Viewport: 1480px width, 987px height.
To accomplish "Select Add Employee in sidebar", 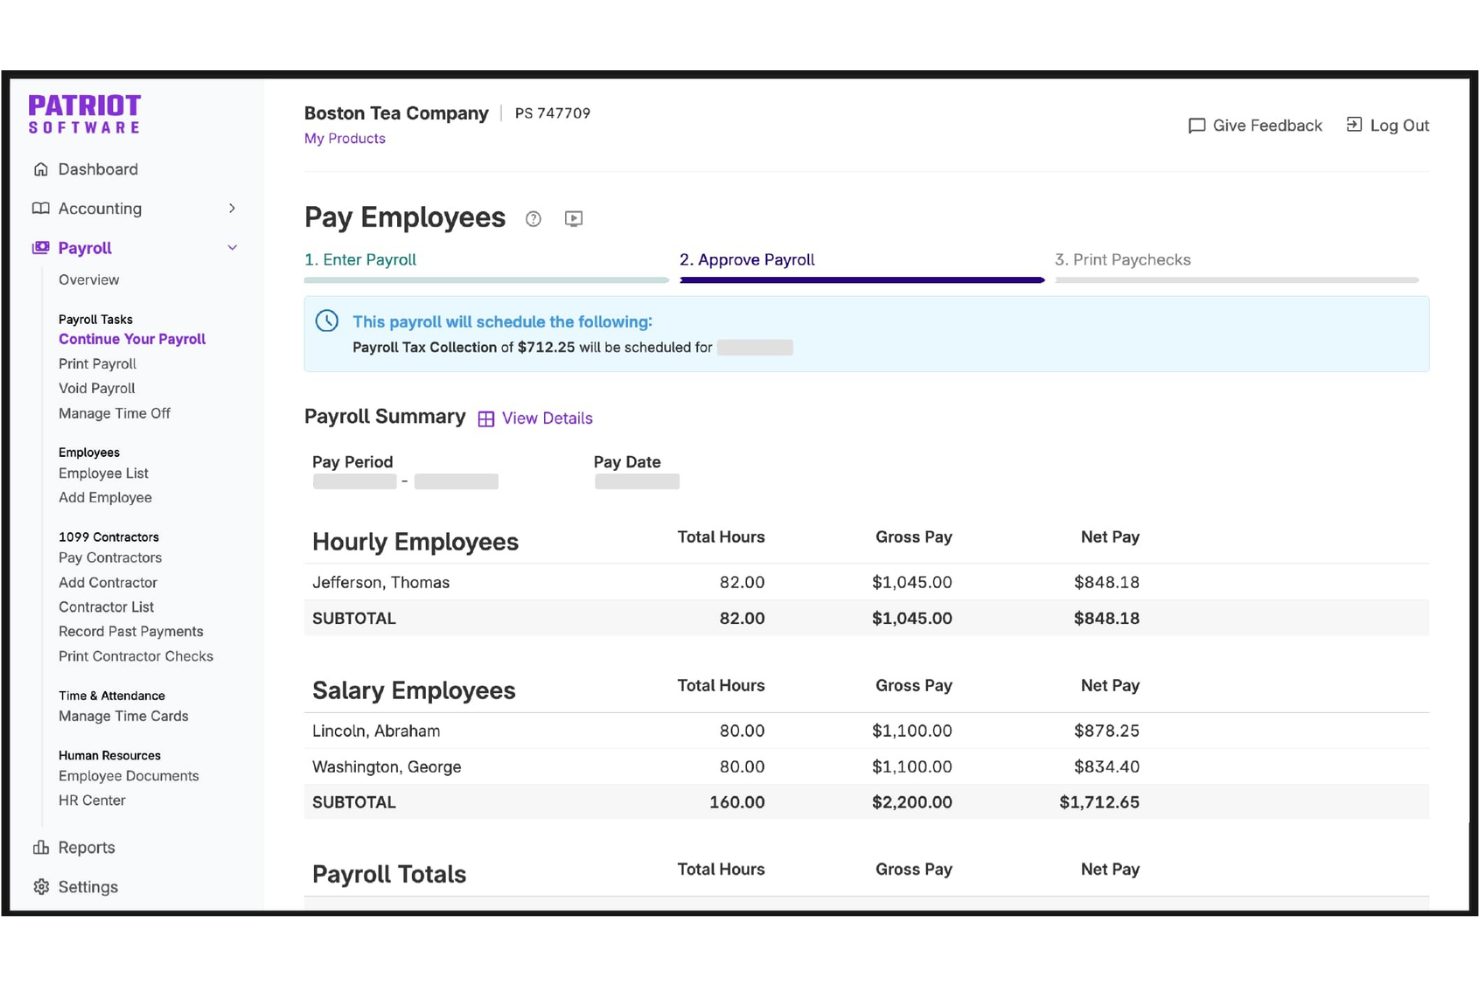I will coord(105,497).
